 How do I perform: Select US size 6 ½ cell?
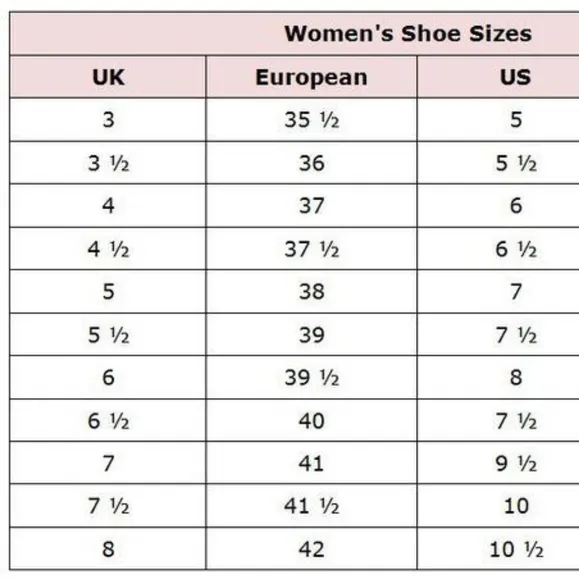(x=498, y=249)
